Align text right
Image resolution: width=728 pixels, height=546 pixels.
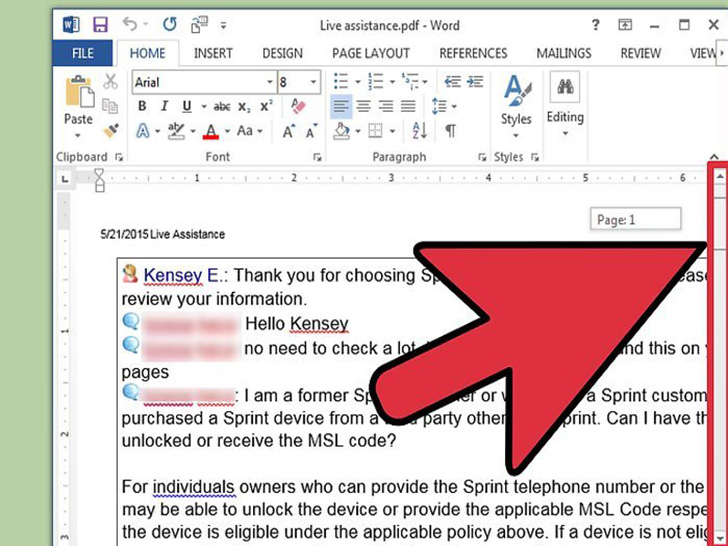pos(386,107)
